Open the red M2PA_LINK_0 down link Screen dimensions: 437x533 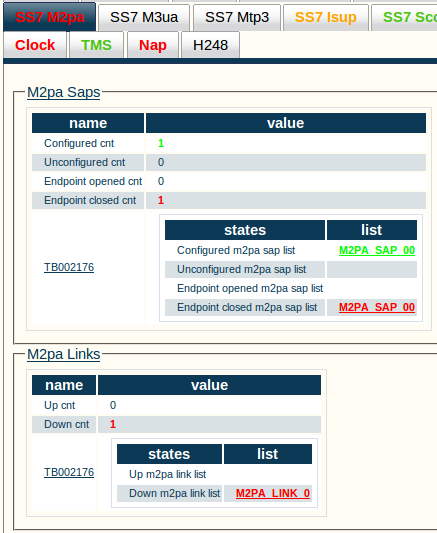(273, 493)
